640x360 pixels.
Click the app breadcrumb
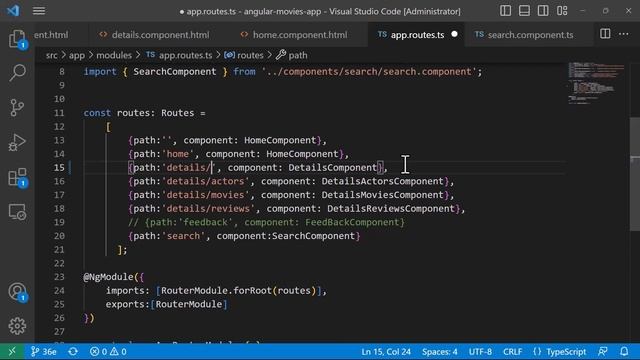click(76, 55)
